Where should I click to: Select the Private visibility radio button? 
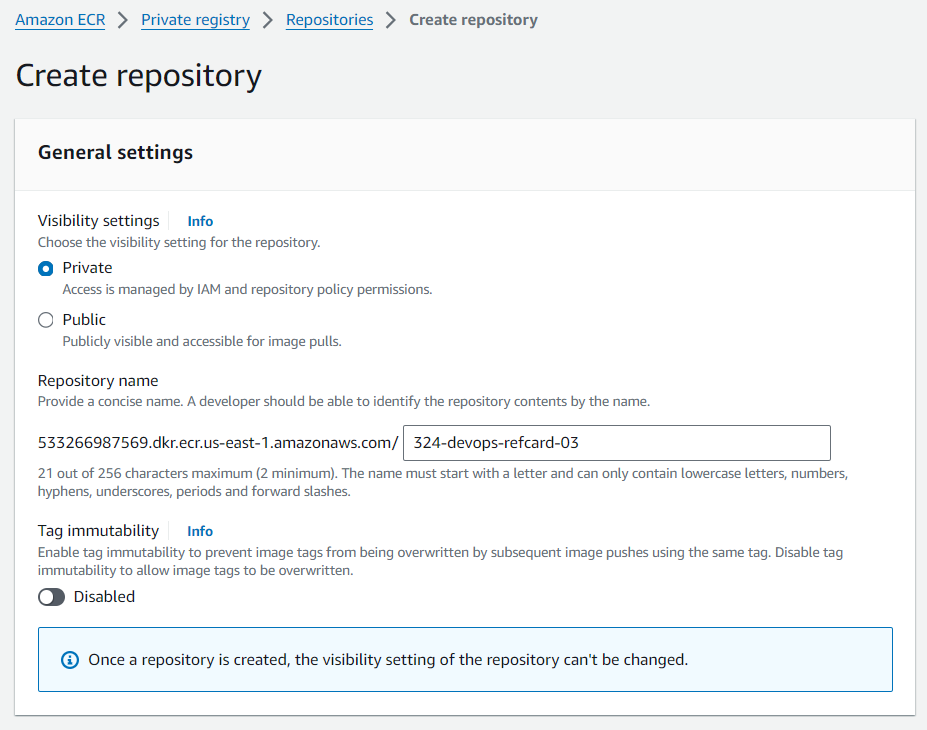coord(46,268)
